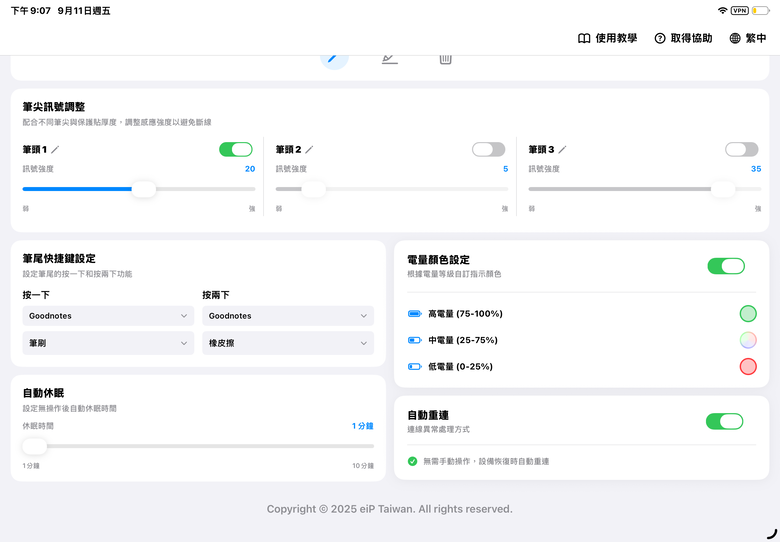This screenshot has height=542, width=780.
Task: Click the 筆頭 3 signal strength slider
Action: pyautogui.click(x=645, y=189)
